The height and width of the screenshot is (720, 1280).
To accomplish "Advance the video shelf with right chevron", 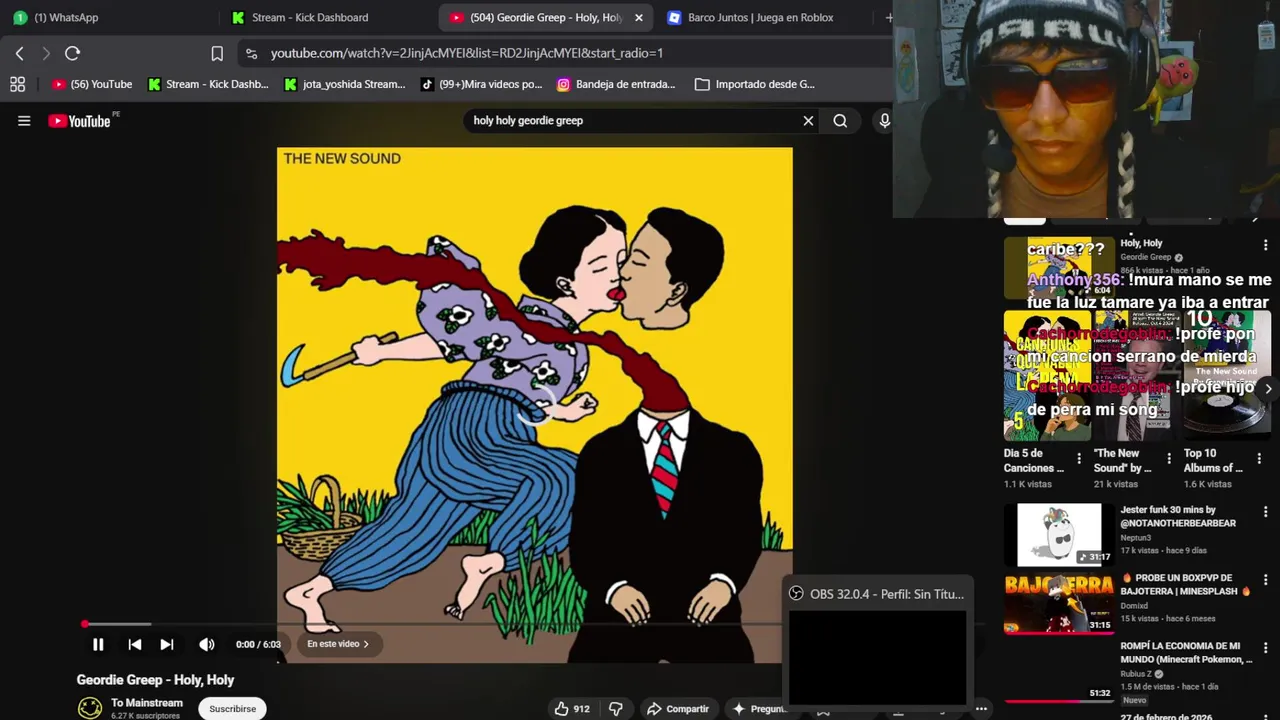I will pyautogui.click(x=1268, y=389).
